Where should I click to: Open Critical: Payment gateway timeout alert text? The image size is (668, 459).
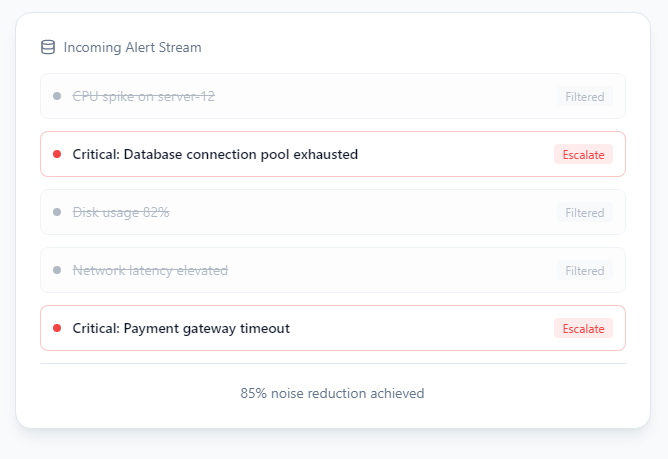pyautogui.click(x=181, y=329)
